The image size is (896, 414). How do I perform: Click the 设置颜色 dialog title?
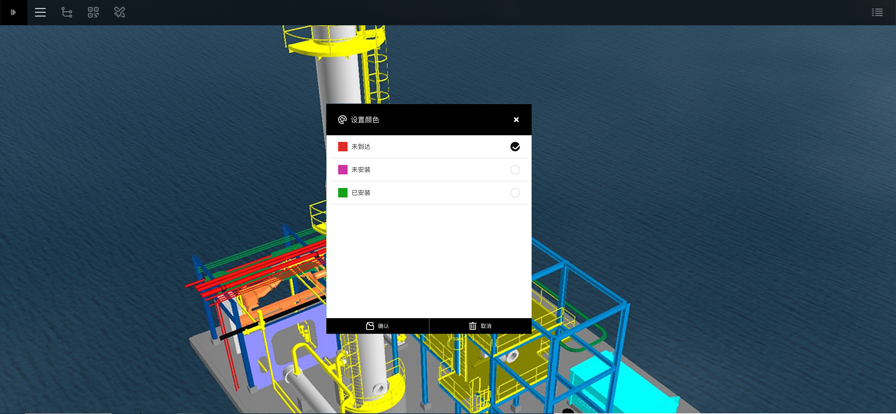(x=365, y=120)
